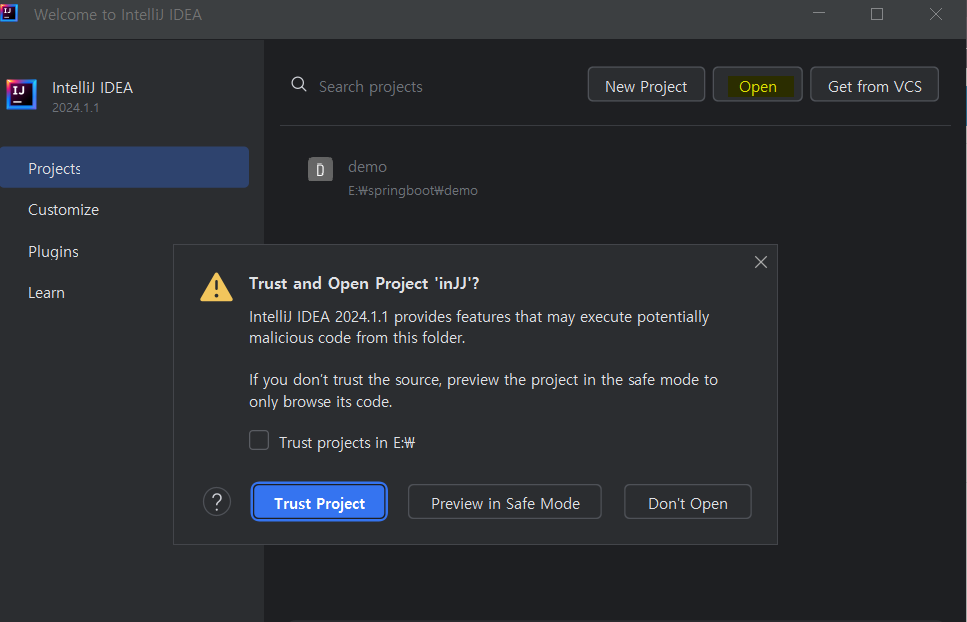
Task: Enable the Trust projects in E:\ checkbox
Action: tap(259, 441)
